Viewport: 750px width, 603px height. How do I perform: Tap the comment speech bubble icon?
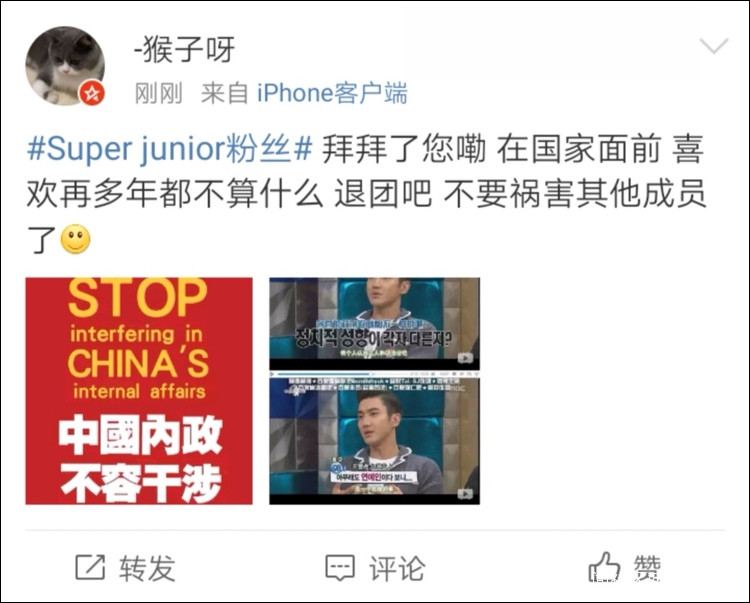click(x=340, y=568)
